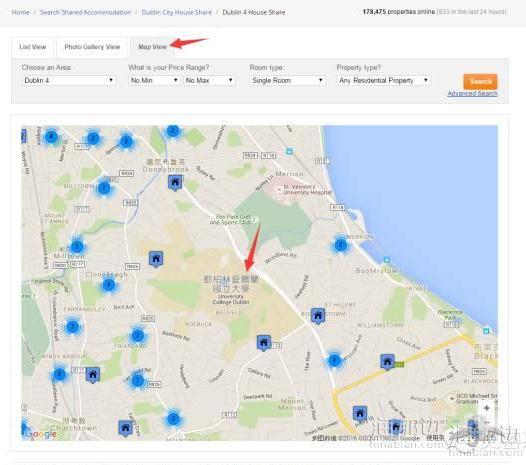The height and width of the screenshot is (465, 526).
Task: Open Search Shared Accommodation breadcrumb
Action: pyautogui.click(x=85, y=12)
